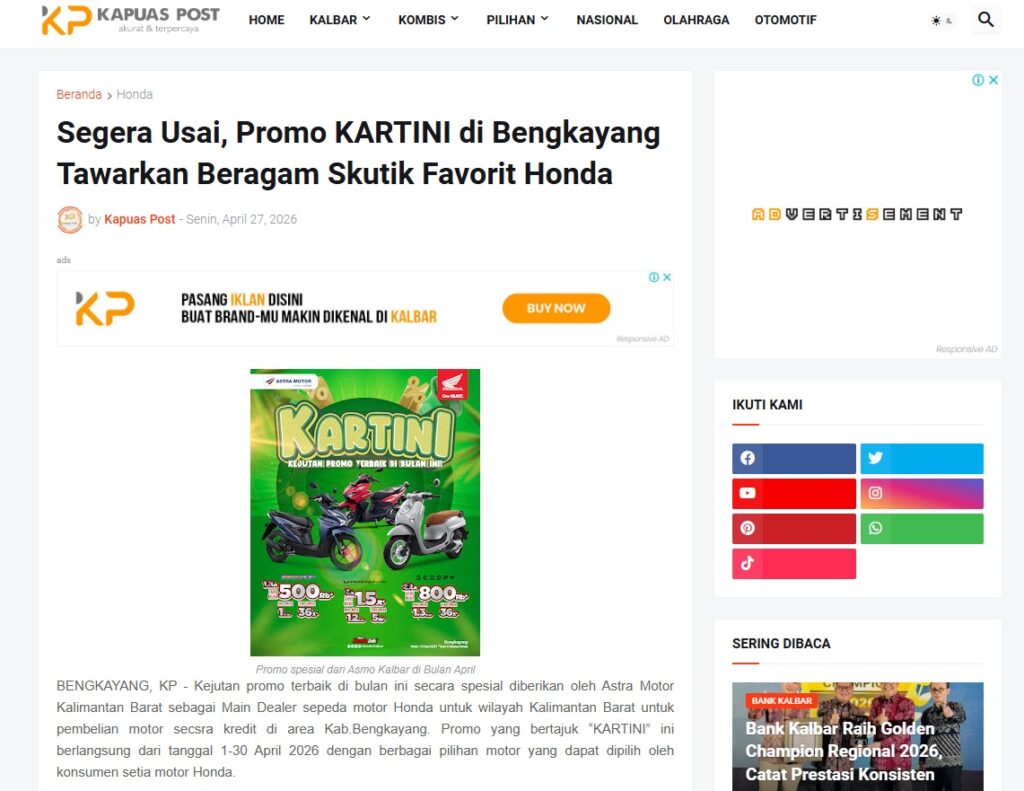Image resolution: width=1024 pixels, height=791 pixels.
Task: Click the BUY NOW ad button
Action: coord(556,308)
